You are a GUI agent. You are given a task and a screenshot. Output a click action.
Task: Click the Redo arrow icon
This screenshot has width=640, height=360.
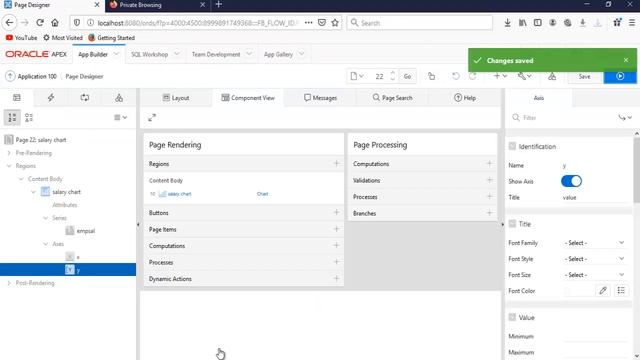tap(473, 76)
